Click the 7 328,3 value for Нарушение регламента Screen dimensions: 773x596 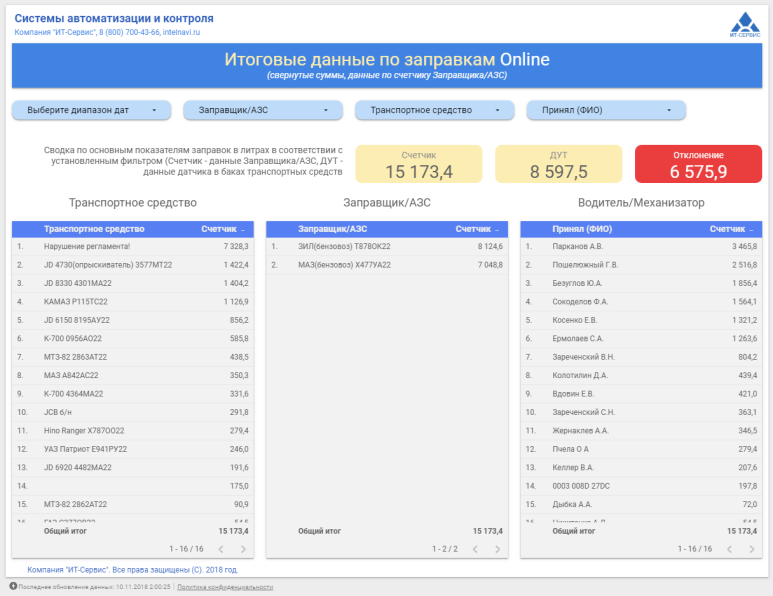[x=236, y=246]
